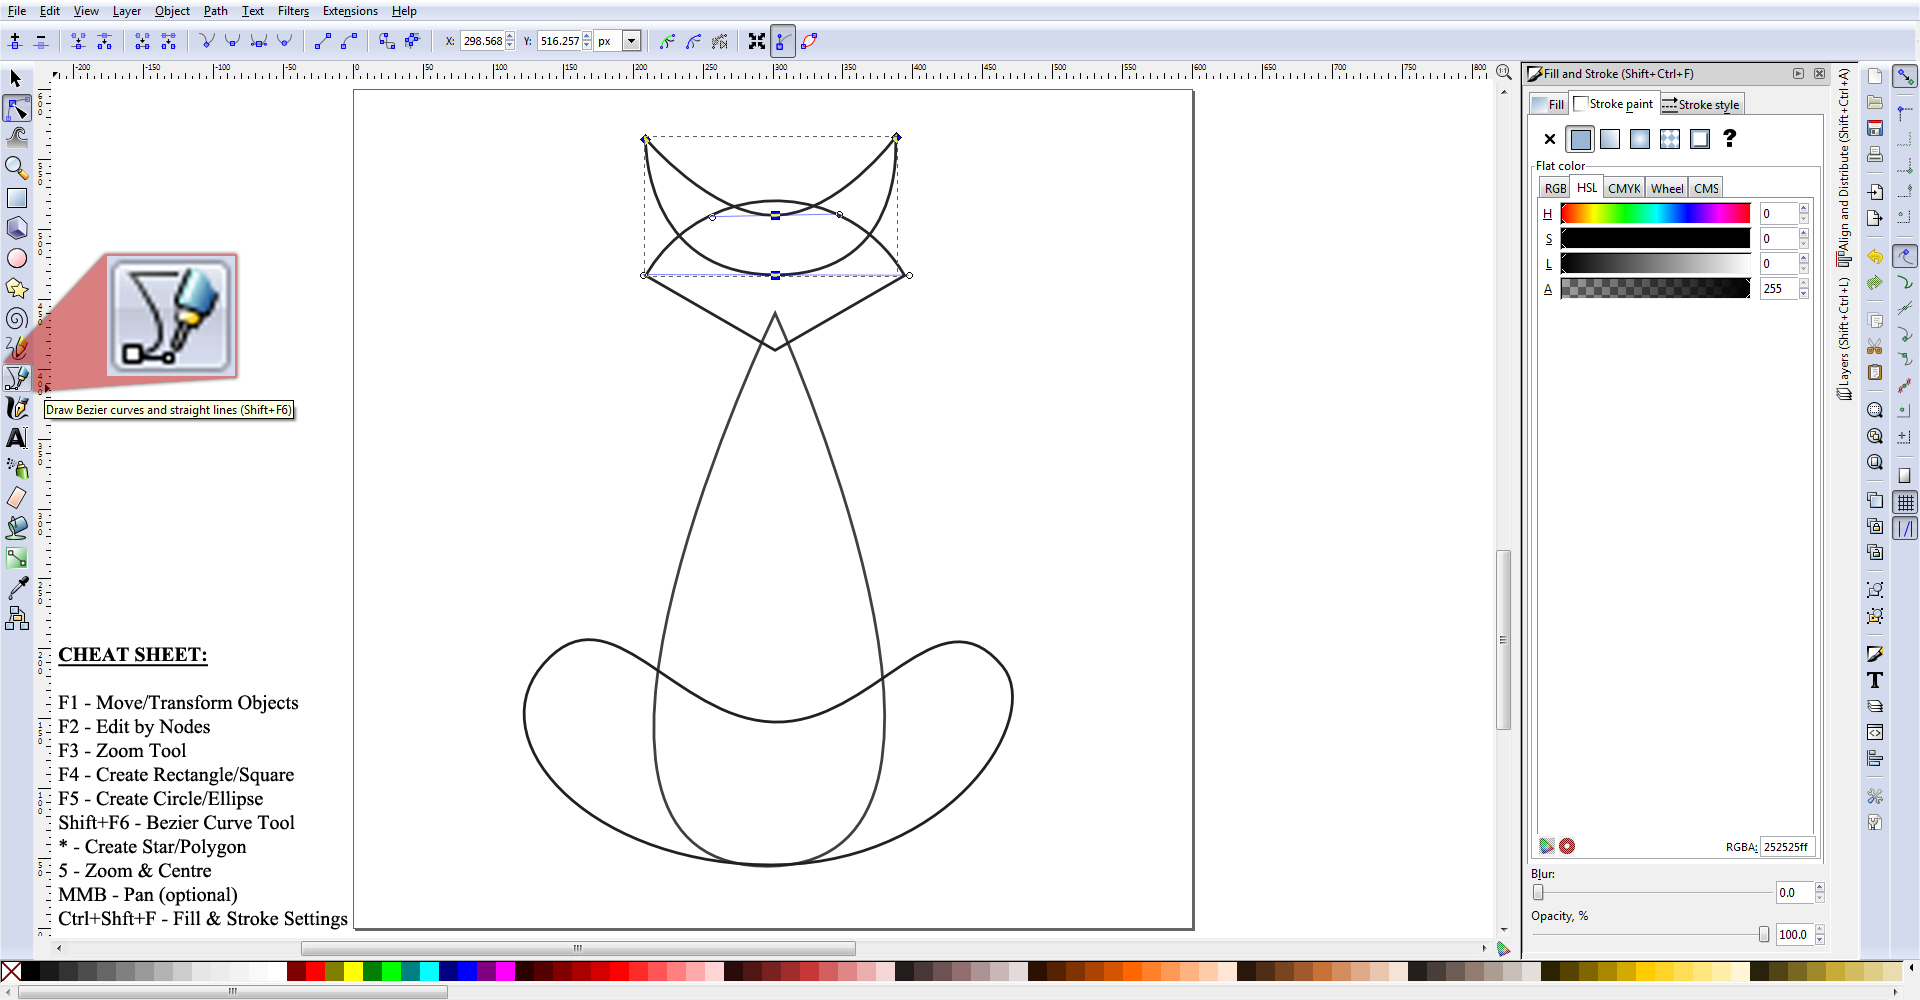Switch to the CMYK color tab
The height and width of the screenshot is (1000, 1920).
point(1624,188)
